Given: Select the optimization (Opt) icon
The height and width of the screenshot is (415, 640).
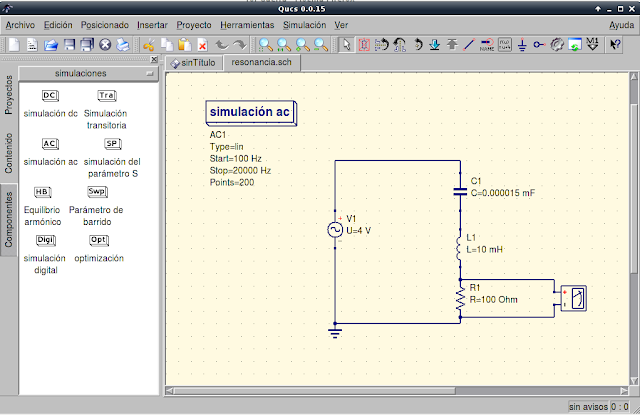Looking at the screenshot, I should click(98, 240).
